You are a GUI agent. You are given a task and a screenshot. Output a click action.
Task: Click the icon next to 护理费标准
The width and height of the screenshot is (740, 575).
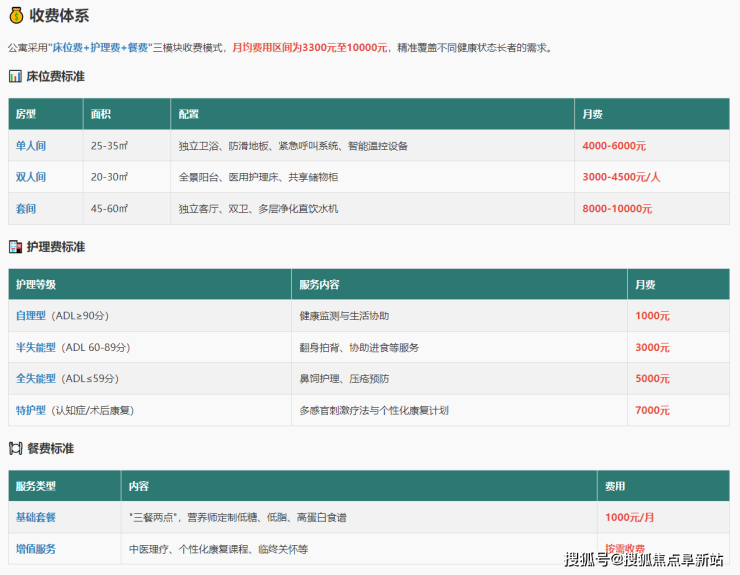click(x=15, y=247)
